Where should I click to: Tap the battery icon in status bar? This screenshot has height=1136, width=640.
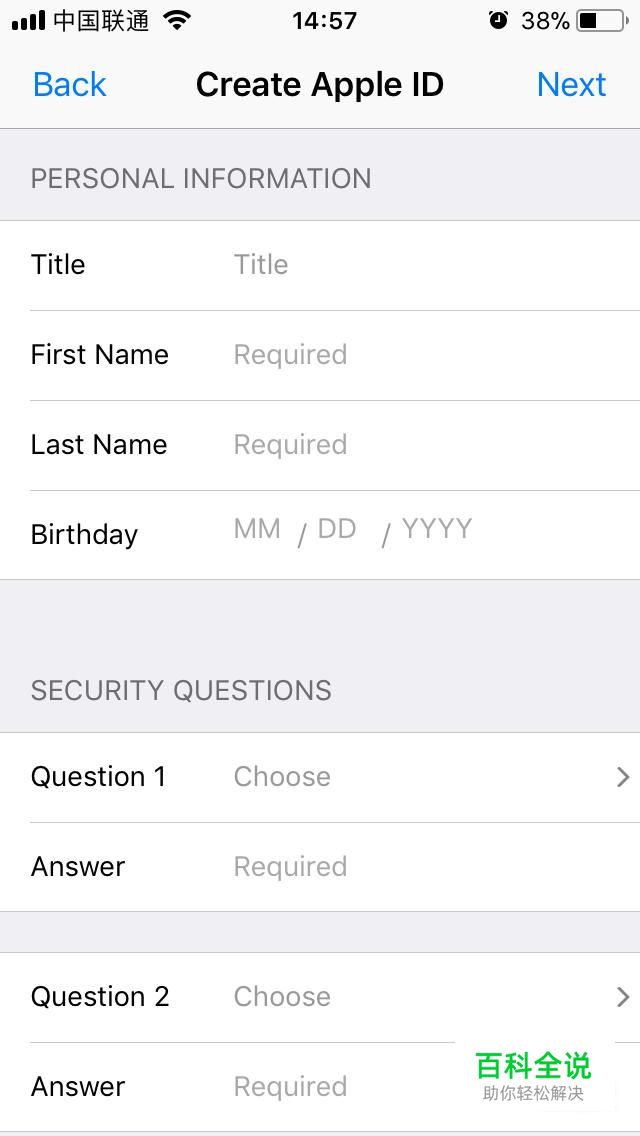click(601, 20)
